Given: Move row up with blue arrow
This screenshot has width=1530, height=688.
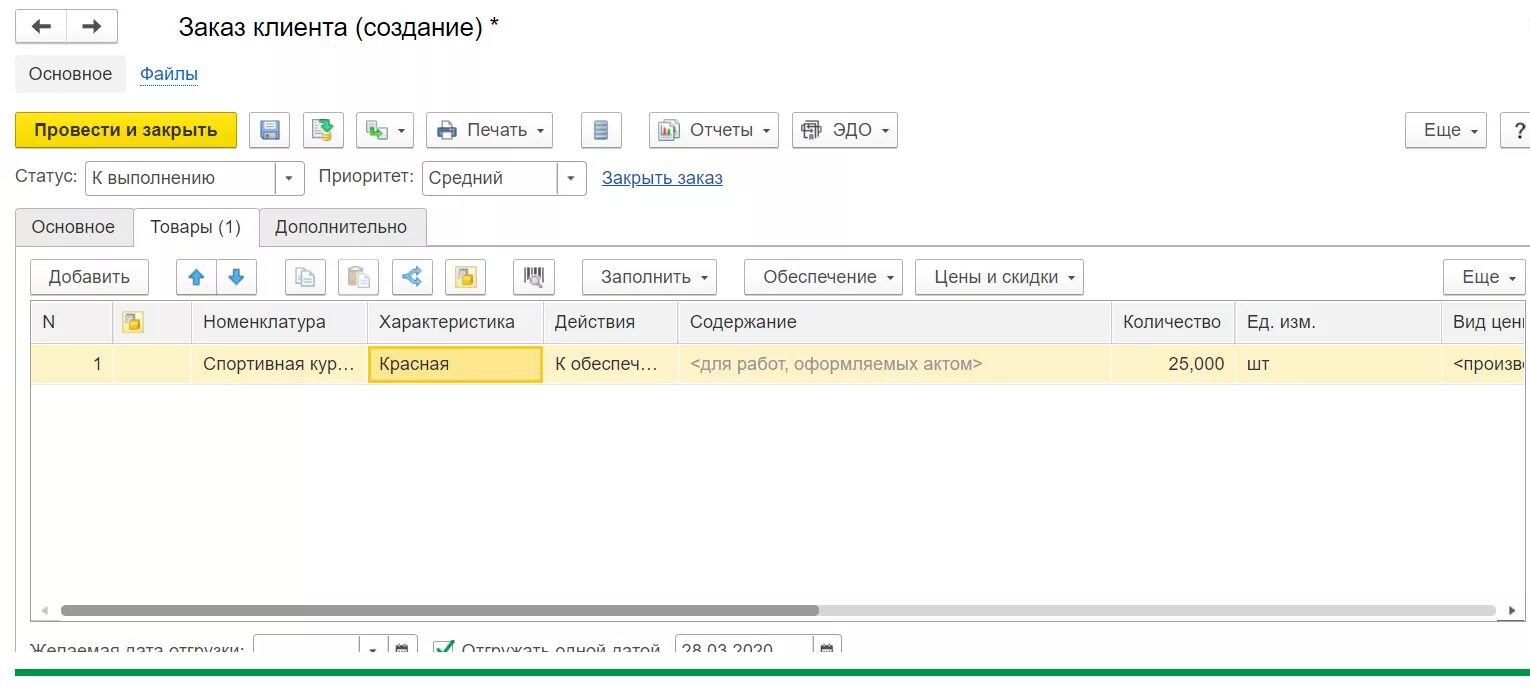Looking at the screenshot, I should pos(196,277).
